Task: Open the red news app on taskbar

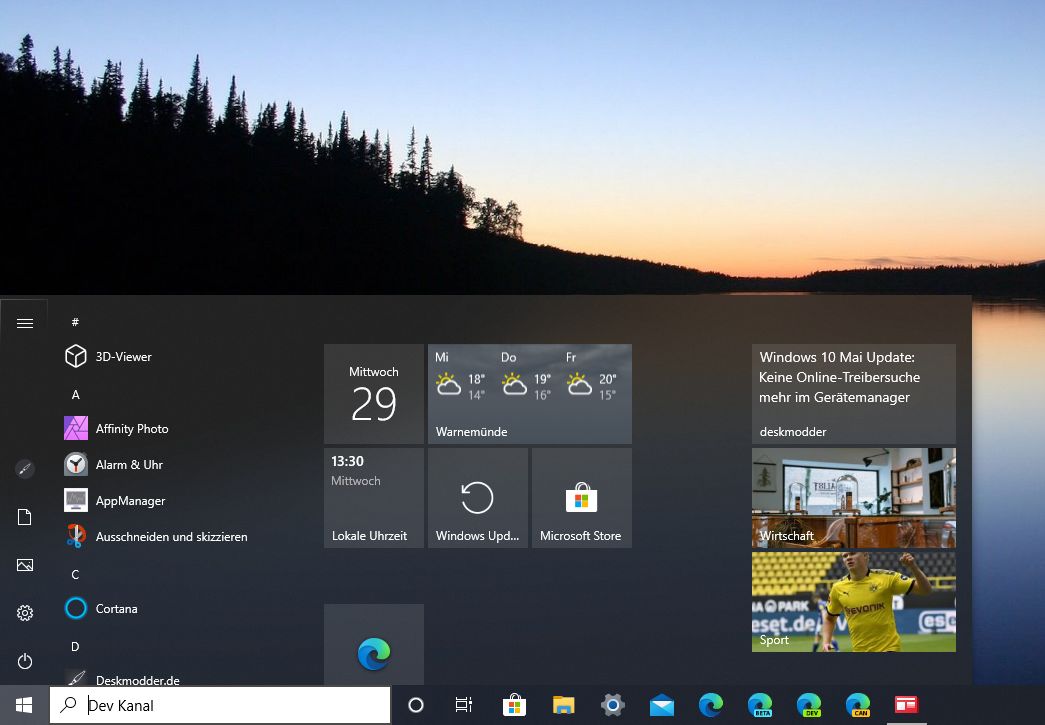Action: tap(906, 705)
